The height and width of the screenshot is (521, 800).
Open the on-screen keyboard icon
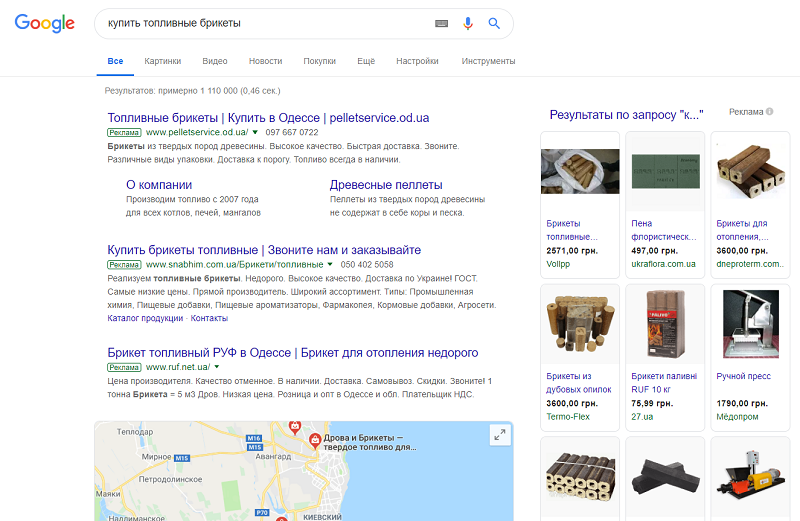(441, 23)
